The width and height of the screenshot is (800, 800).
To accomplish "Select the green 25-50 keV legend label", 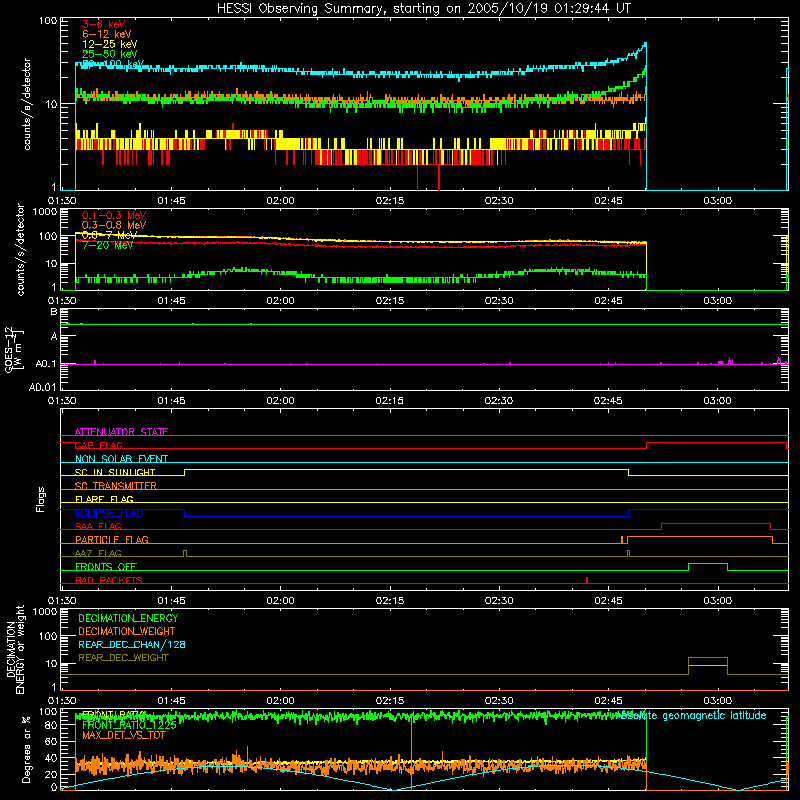I will point(110,54).
